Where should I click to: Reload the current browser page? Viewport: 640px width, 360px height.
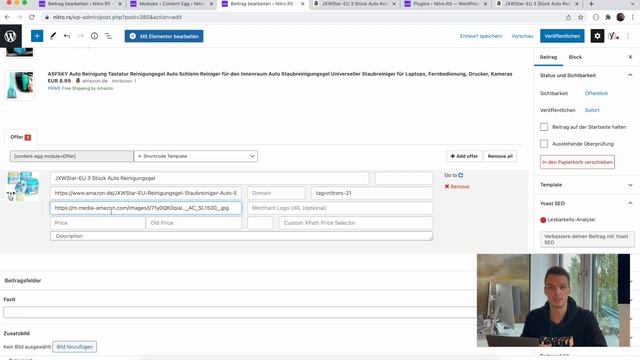click(32, 17)
